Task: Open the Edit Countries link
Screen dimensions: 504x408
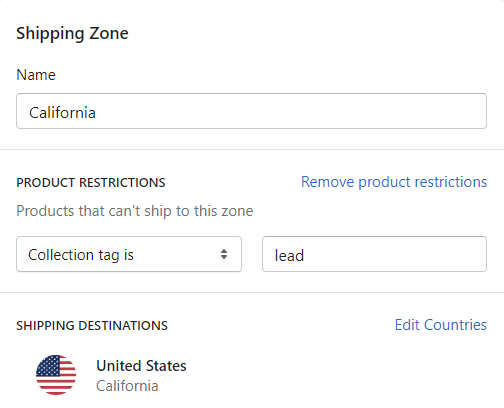Action: point(441,325)
